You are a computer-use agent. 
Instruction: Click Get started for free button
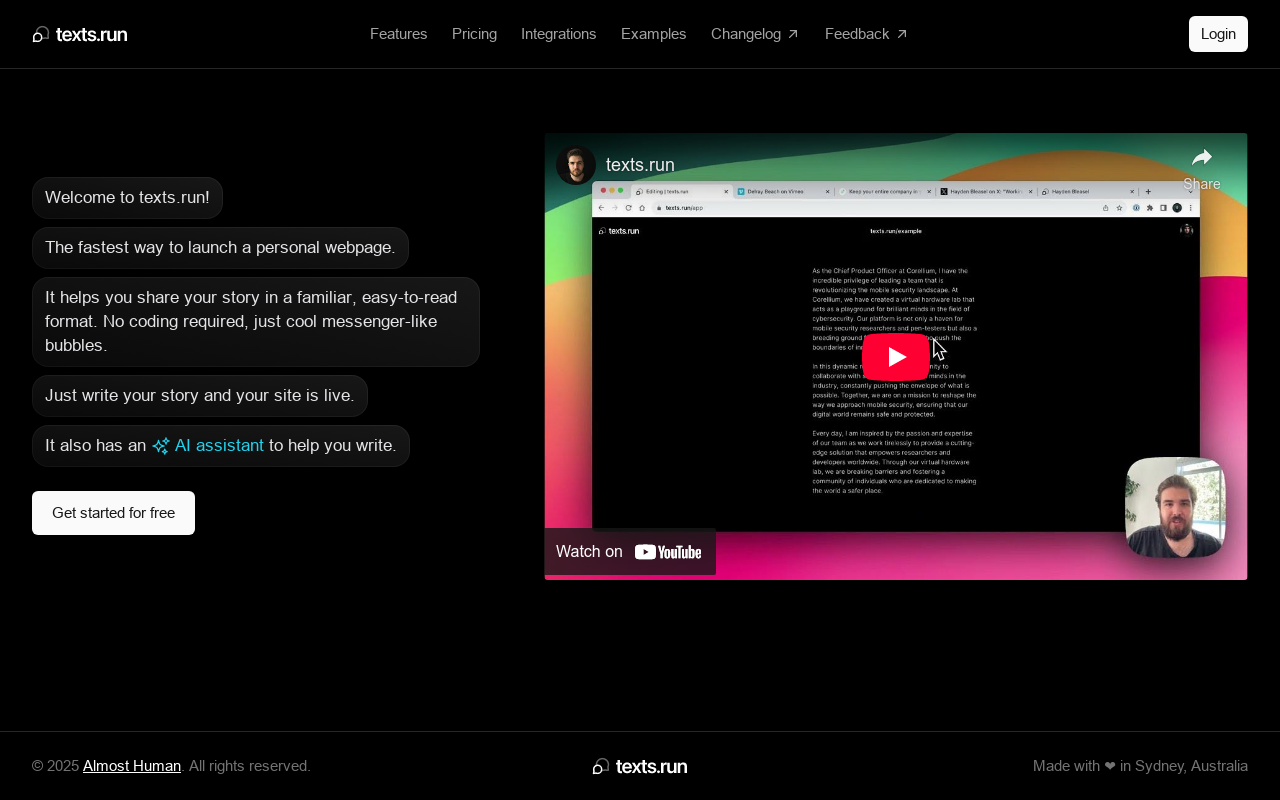pos(113,513)
